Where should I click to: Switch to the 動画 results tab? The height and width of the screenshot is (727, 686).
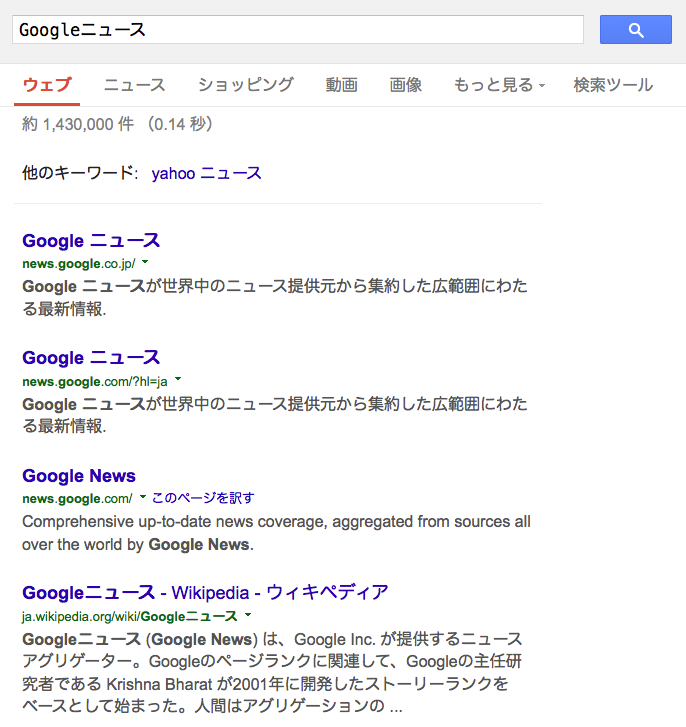click(x=341, y=85)
